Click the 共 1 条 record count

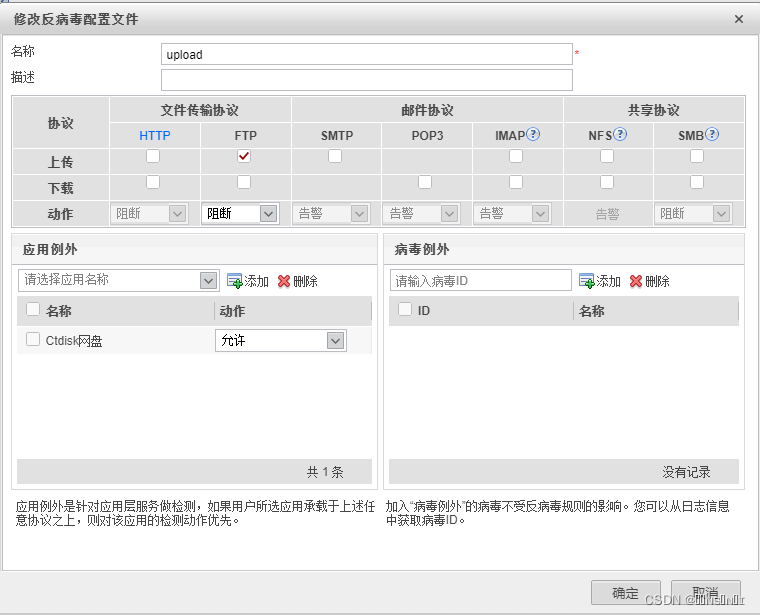click(325, 472)
